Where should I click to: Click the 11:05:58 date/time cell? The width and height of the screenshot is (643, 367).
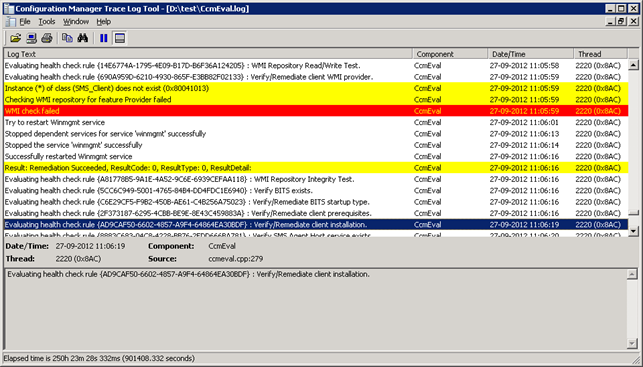click(x=524, y=66)
